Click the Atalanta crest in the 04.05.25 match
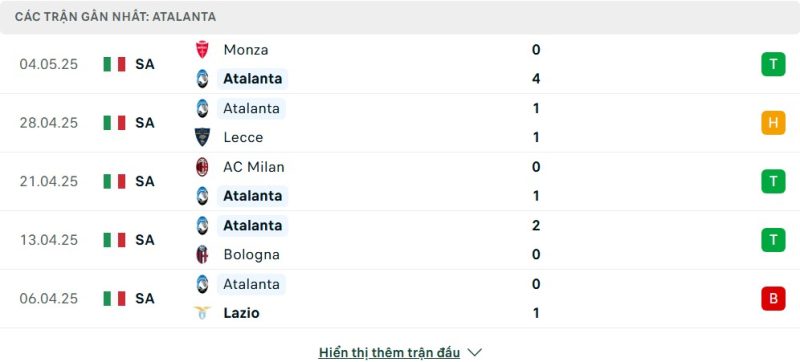Image resolution: width=800 pixels, height=362 pixels. pos(203,79)
